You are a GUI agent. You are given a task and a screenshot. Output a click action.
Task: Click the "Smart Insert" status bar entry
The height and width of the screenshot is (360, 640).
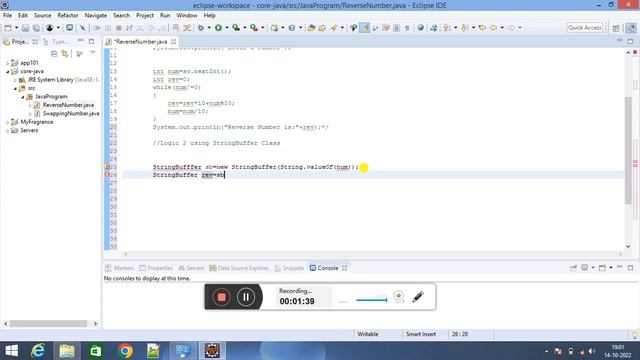tap(421, 334)
